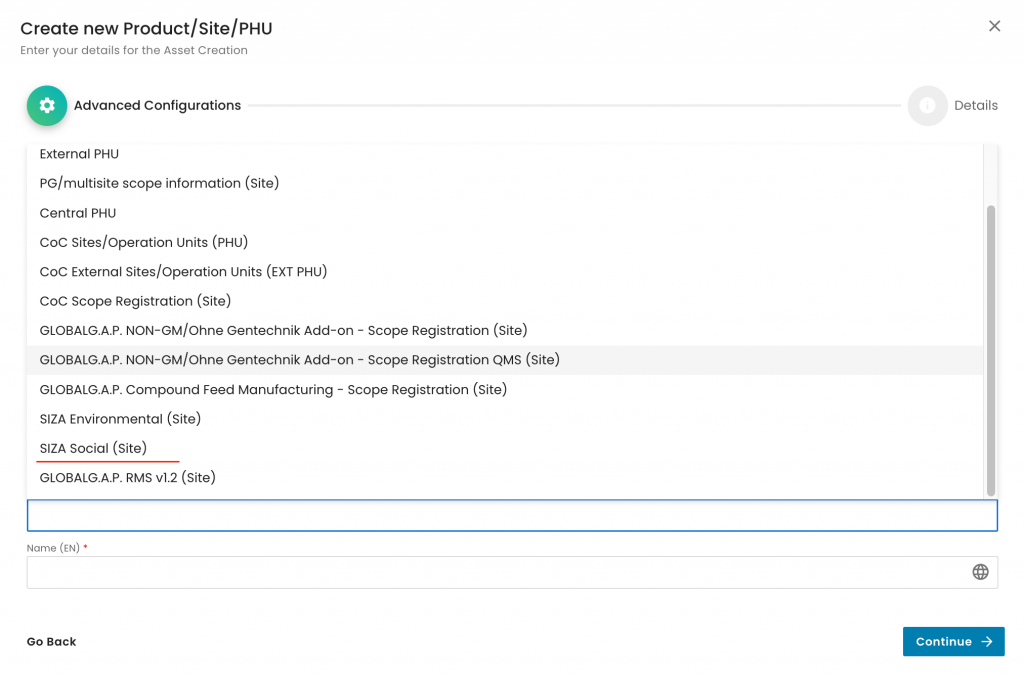Image resolution: width=1024 pixels, height=678 pixels.
Task: Click the Details step info icon
Action: coord(927,105)
